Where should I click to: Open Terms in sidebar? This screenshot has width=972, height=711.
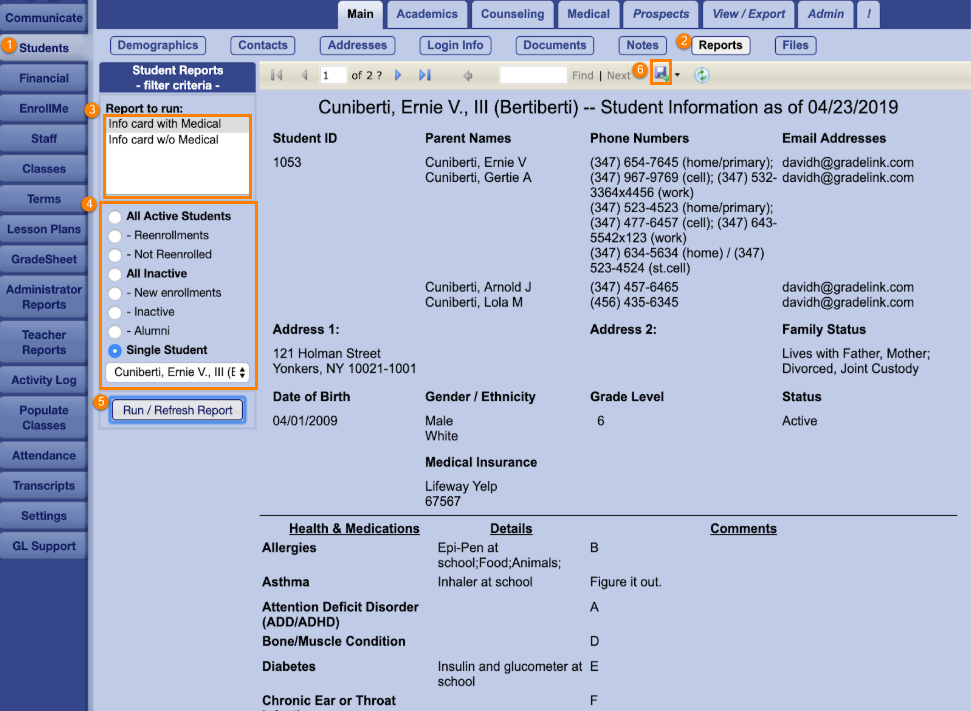(x=44, y=199)
